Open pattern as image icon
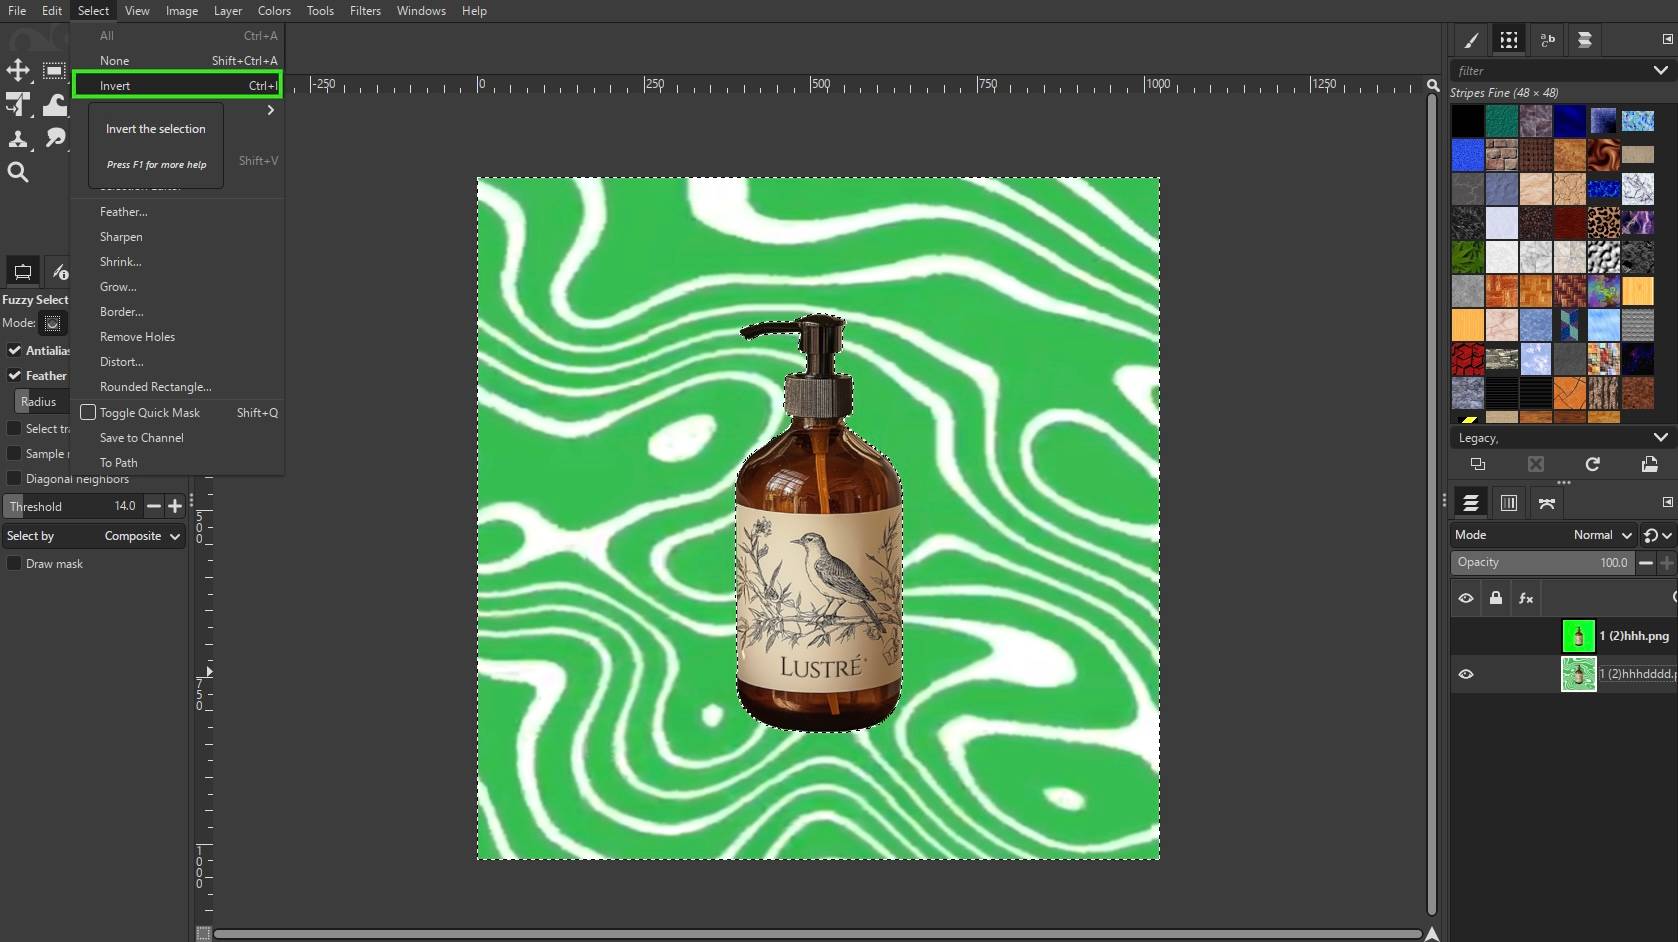 [x=1650, y=464]
